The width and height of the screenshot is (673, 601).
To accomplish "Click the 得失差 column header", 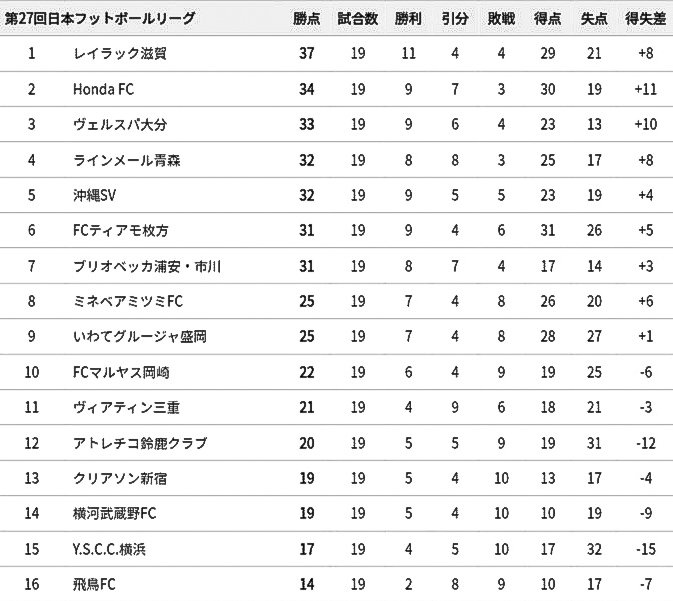I will point(644,18).
